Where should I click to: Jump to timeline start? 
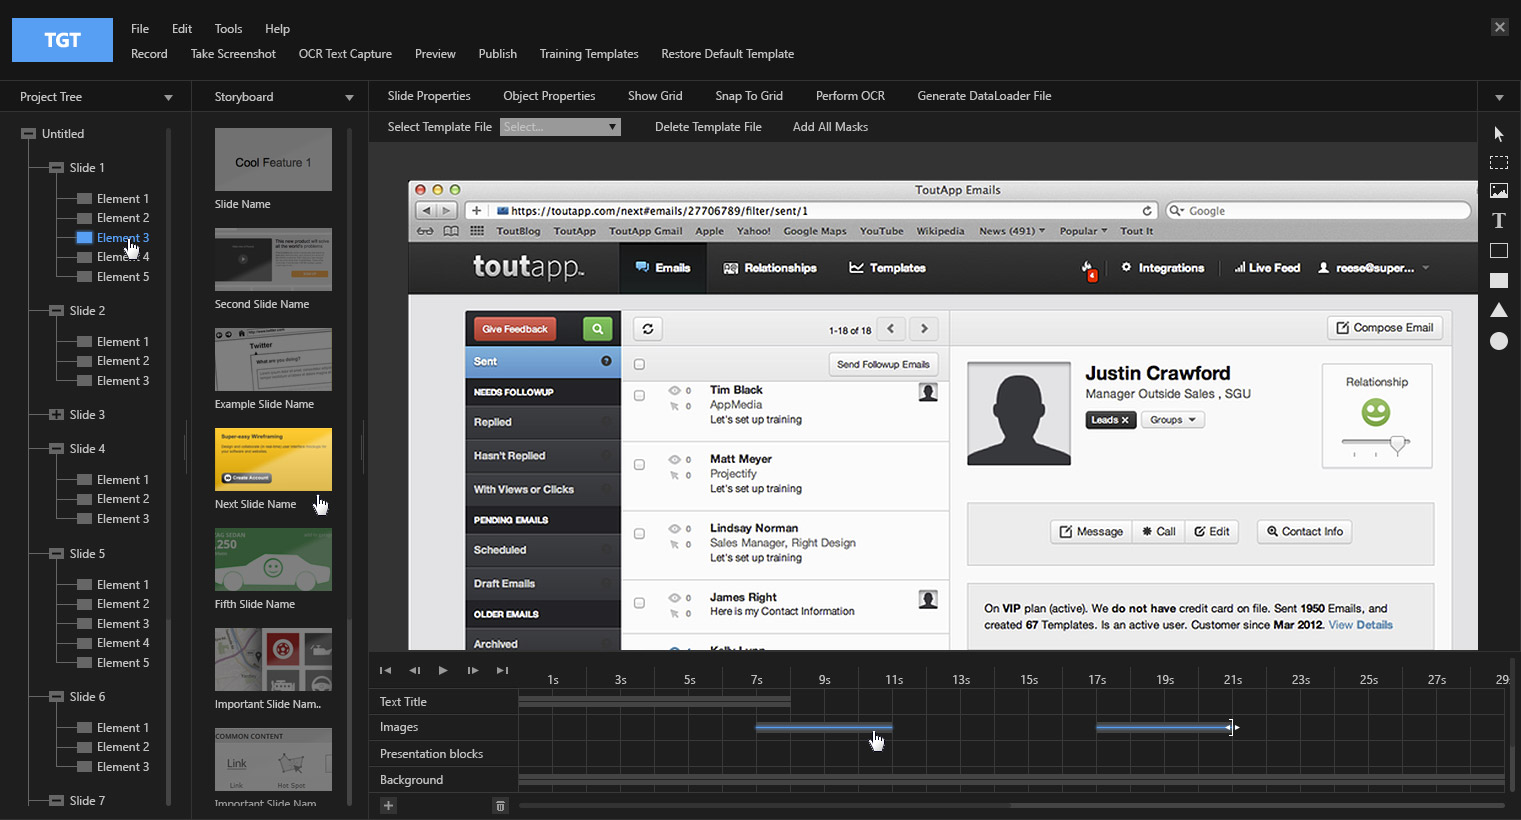point(385,670)
